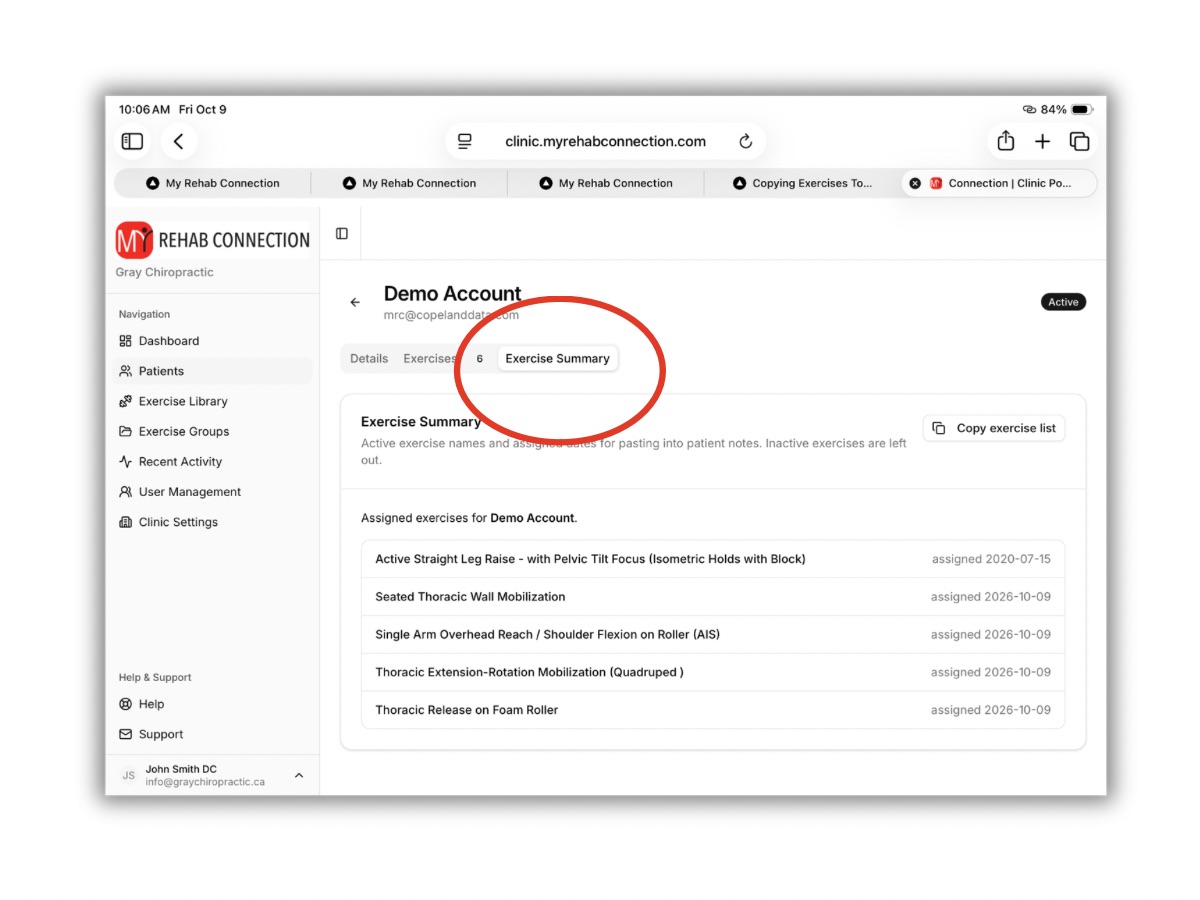1200x900 pixels.
Task: Return to the patient list with back arrow
Action: point(355,302)
